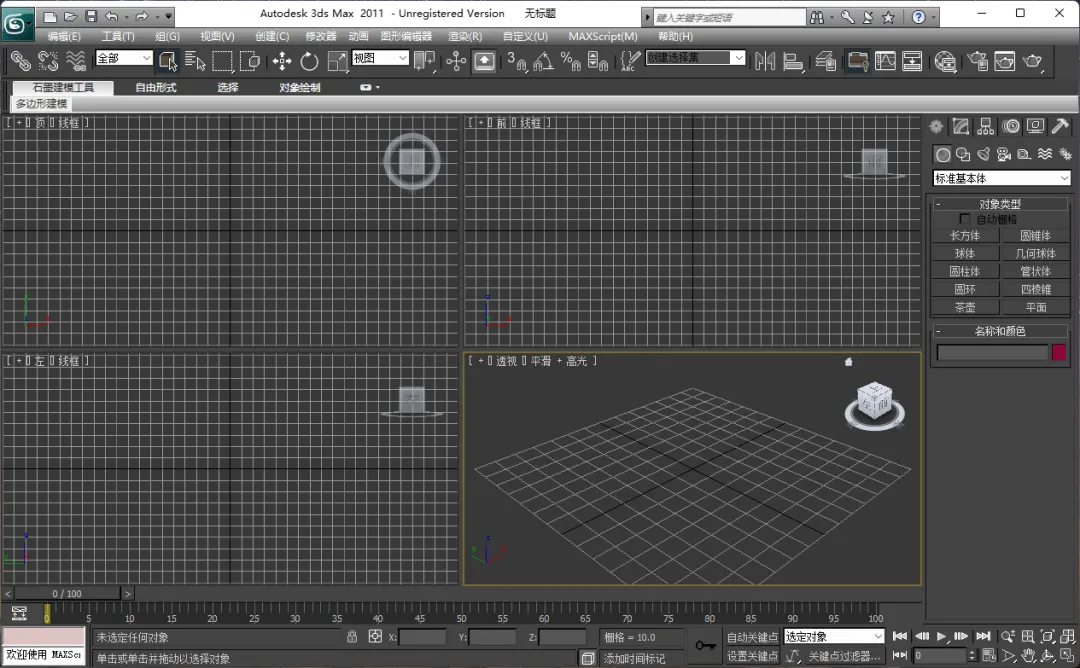Viewport: 1080px width, 668px height.
Task: Open the named selection sets dropdown
Action: click(x=696, y=58)
